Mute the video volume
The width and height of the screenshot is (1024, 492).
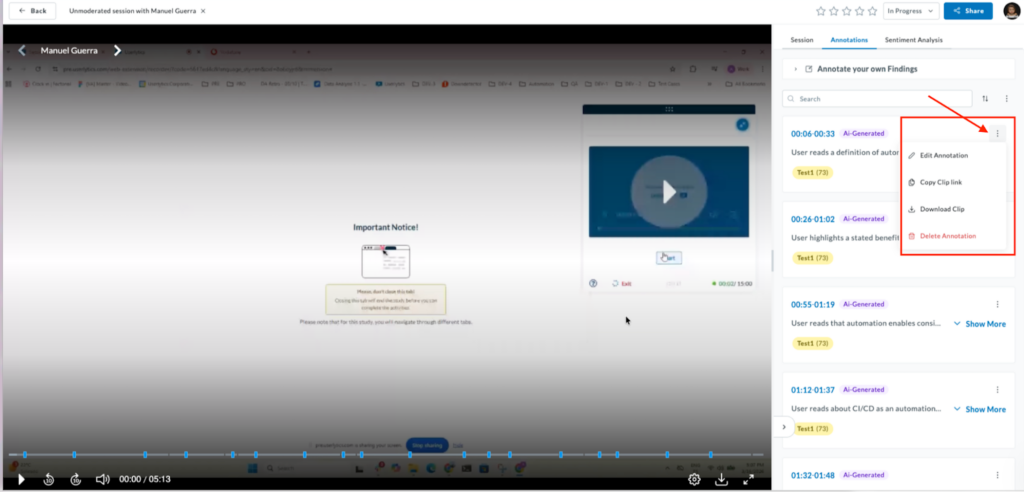pos(103,480)
